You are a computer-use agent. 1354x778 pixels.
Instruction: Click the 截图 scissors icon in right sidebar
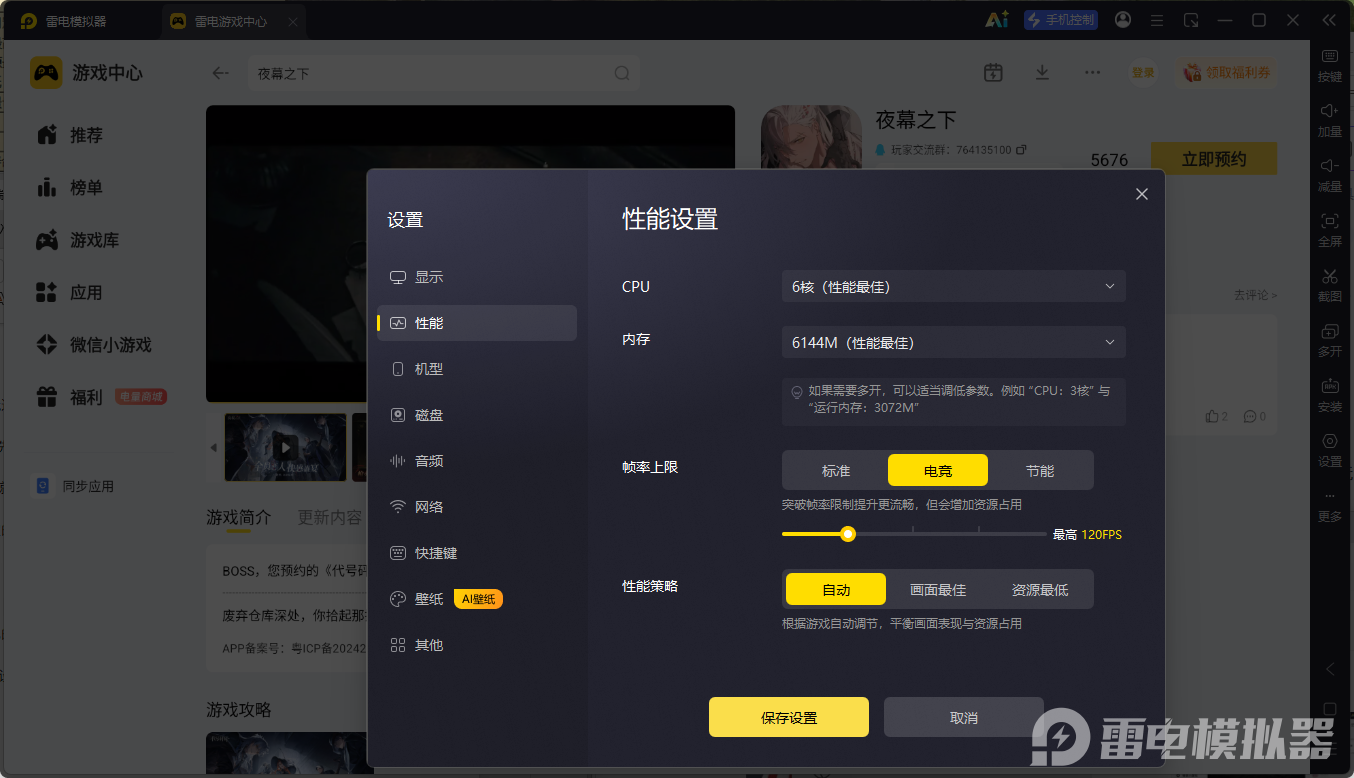(1330, 277)
